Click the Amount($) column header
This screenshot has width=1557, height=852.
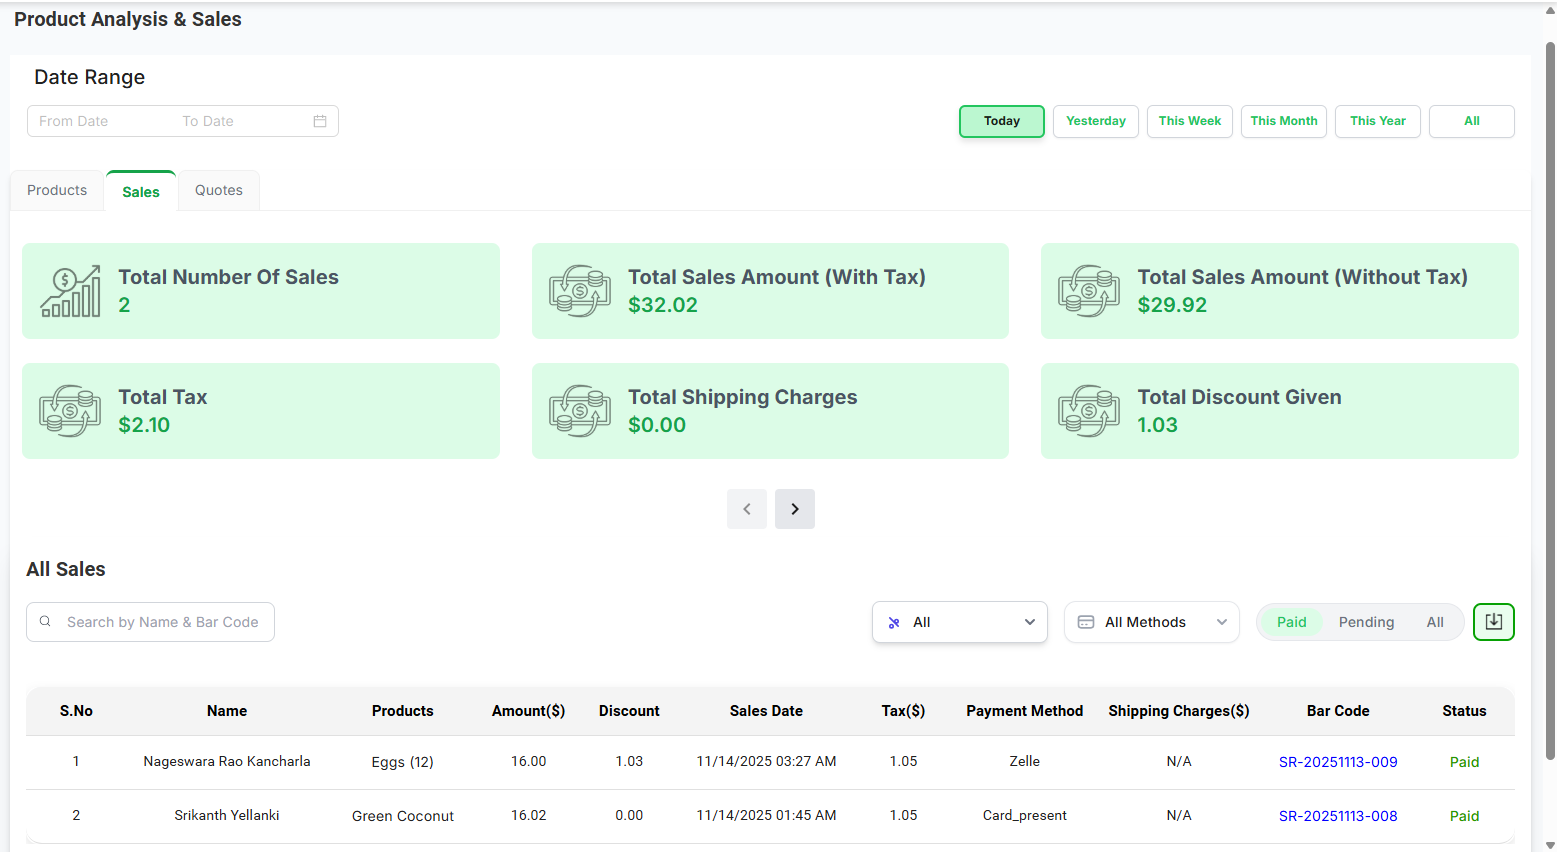point(528,711)
